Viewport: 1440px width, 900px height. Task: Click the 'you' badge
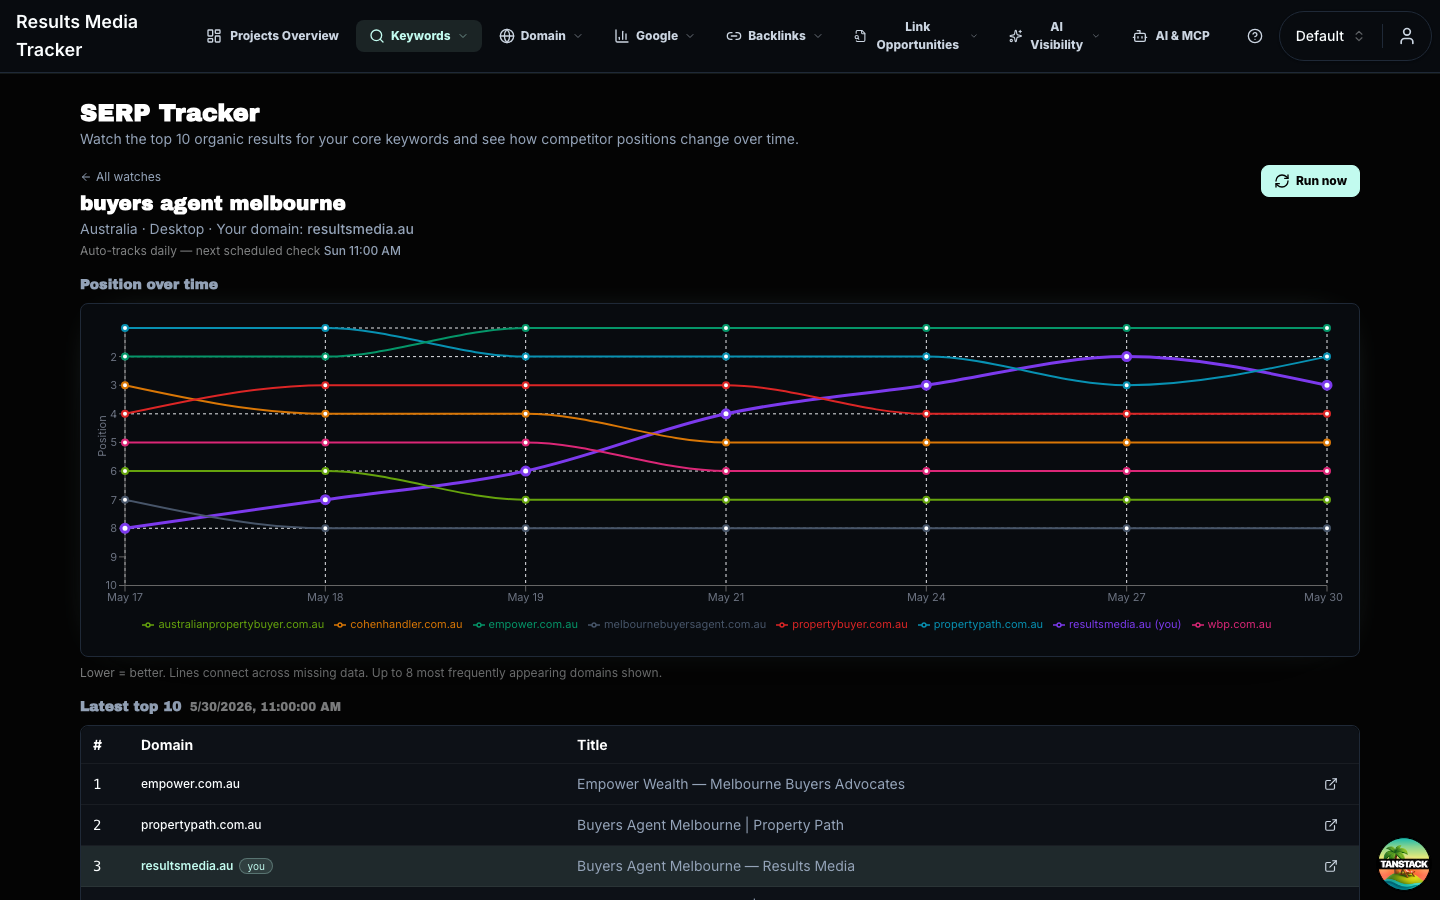click(x=256, y=866)
